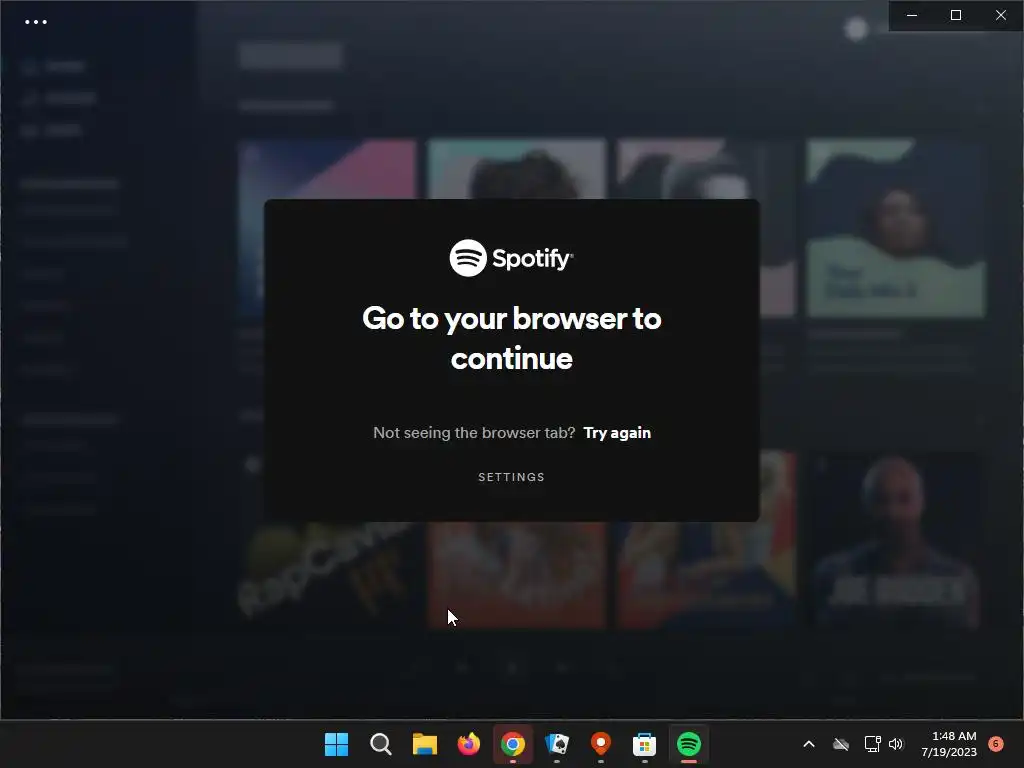Close the Spotify window
This screenshot has width=1024, height=768.
1000,15
